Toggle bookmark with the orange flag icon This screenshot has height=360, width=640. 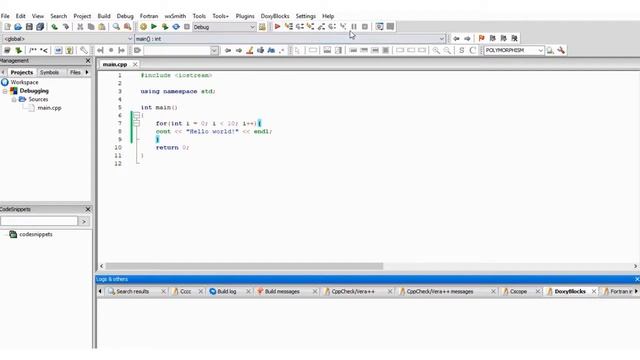point(482,38)
